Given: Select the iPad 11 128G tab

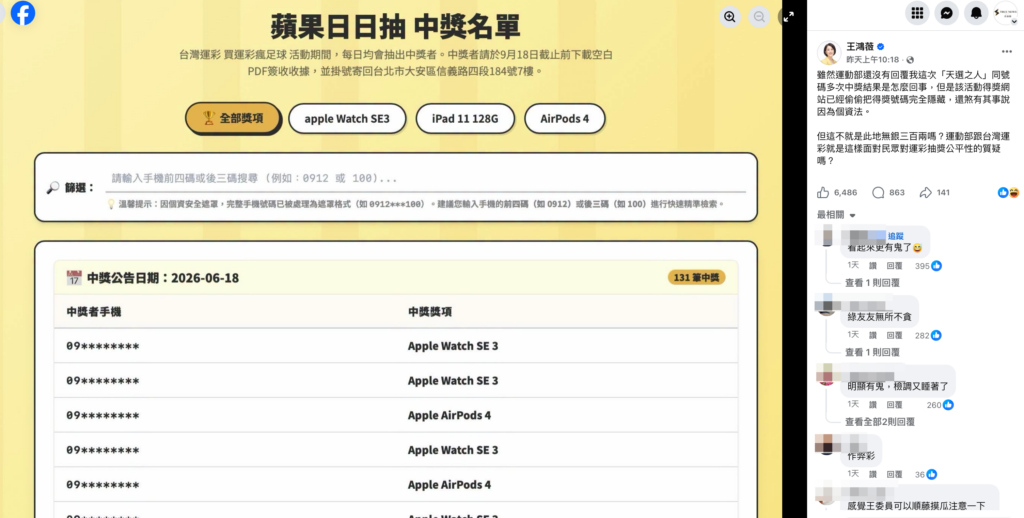Looking at the screenshot, I should 465,119.
